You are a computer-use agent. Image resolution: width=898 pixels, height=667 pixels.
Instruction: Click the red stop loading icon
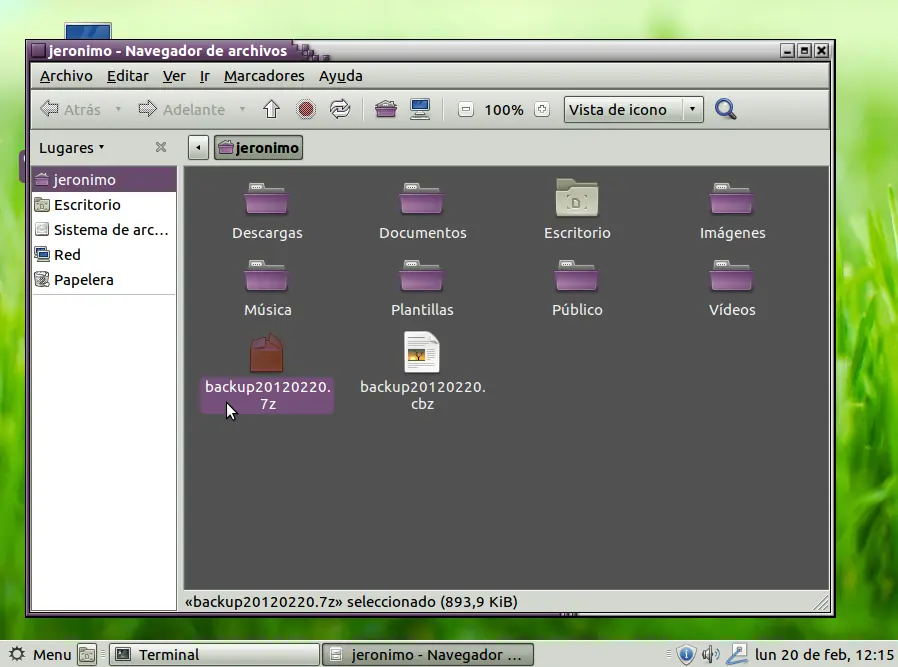pyautogui.click(x=306, y=109)
